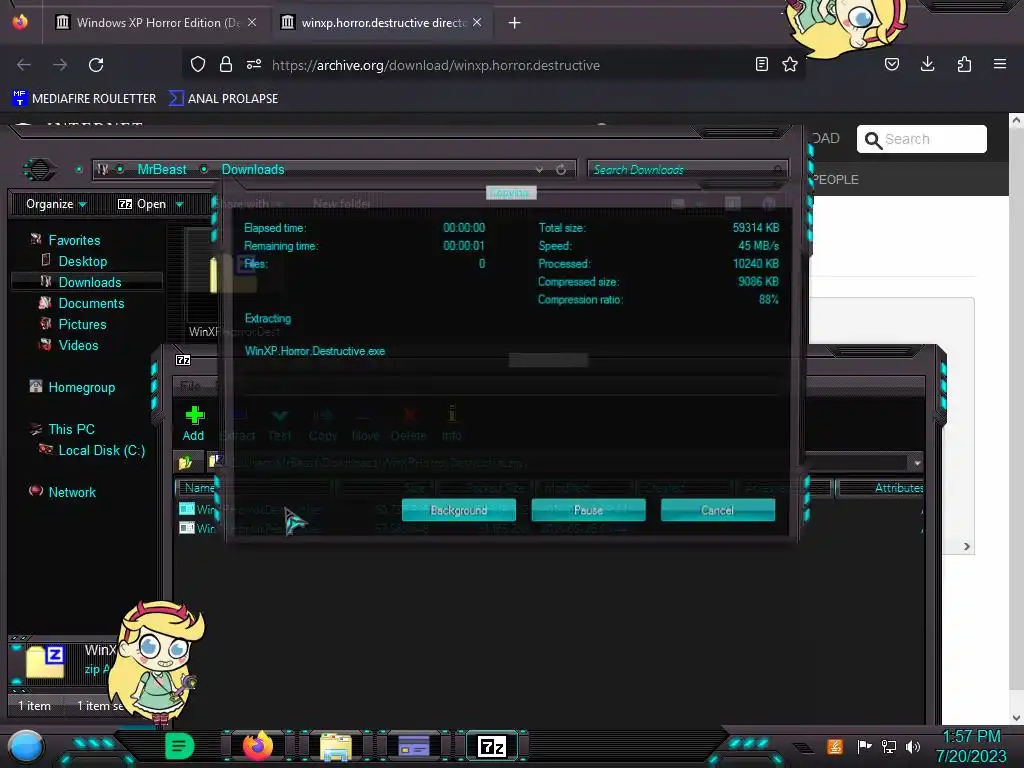This screenshot has height=768, width=1024.
Task: Expand the Organize dropdown in Explorer
Action: (56, 204)
